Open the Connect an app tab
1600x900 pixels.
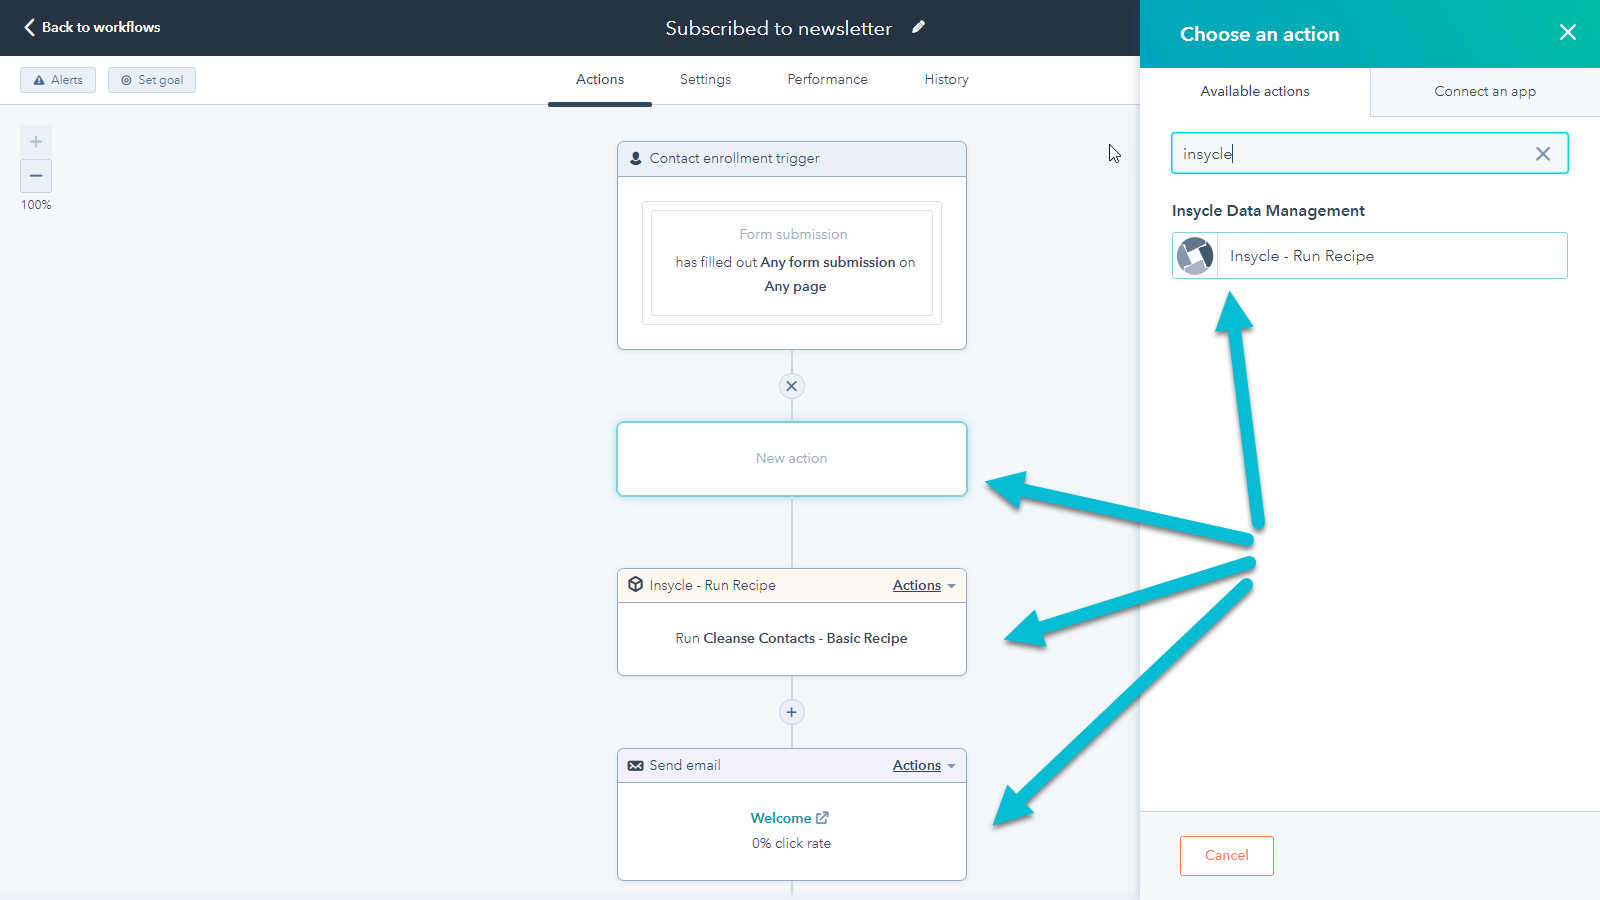click(x=1484, y=91)
